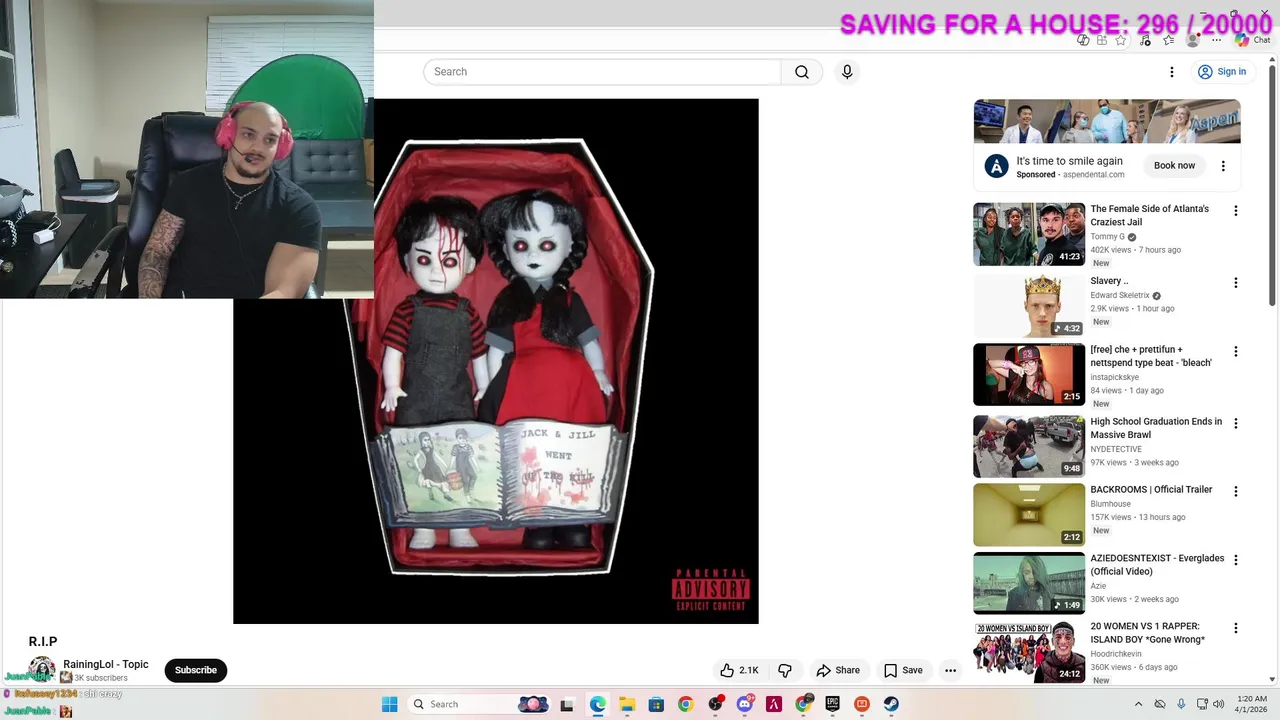Click the Sign in button

coord(1222,72)
